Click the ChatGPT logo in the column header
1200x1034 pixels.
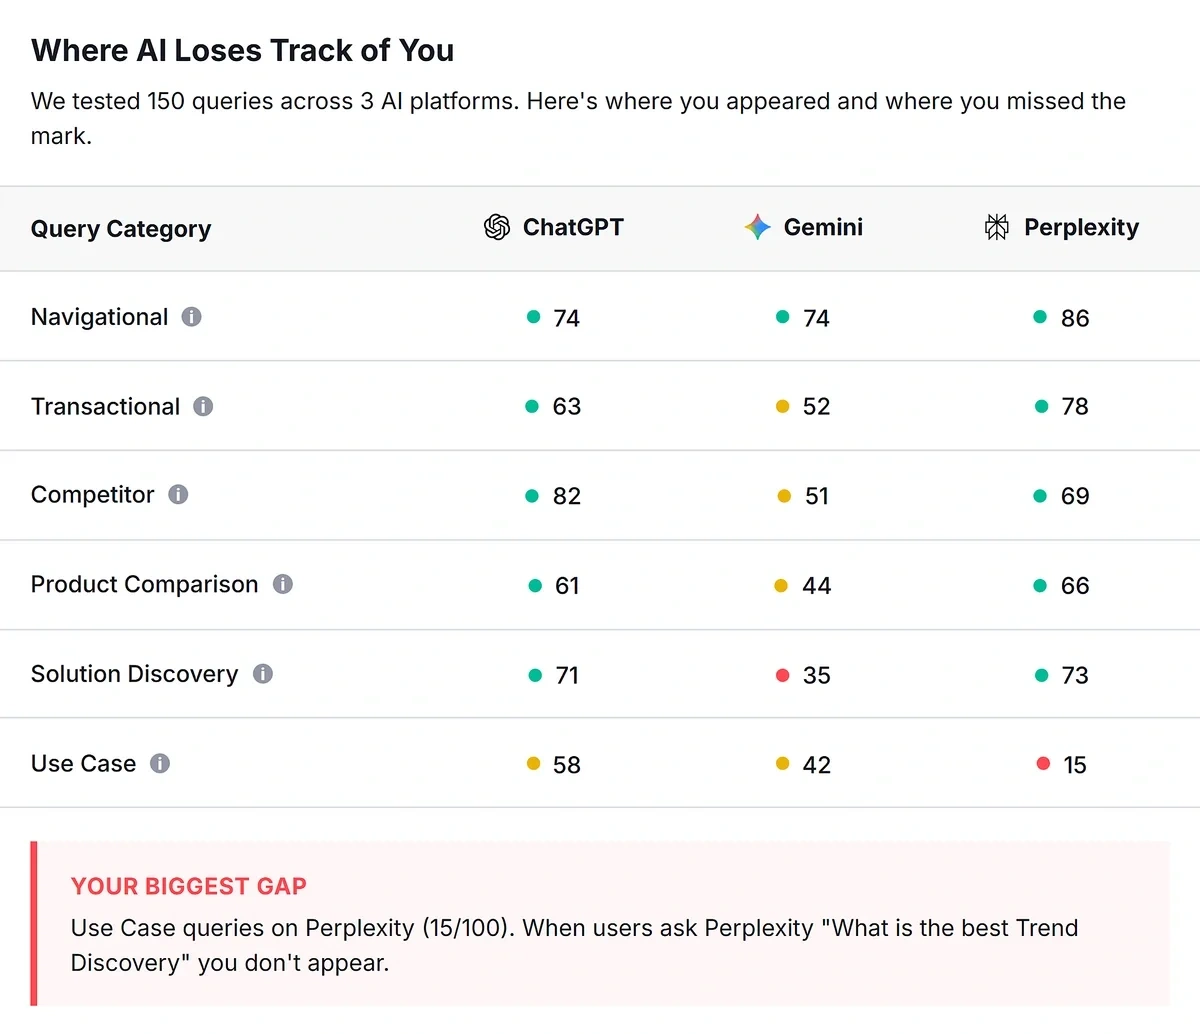pos(495,227)
